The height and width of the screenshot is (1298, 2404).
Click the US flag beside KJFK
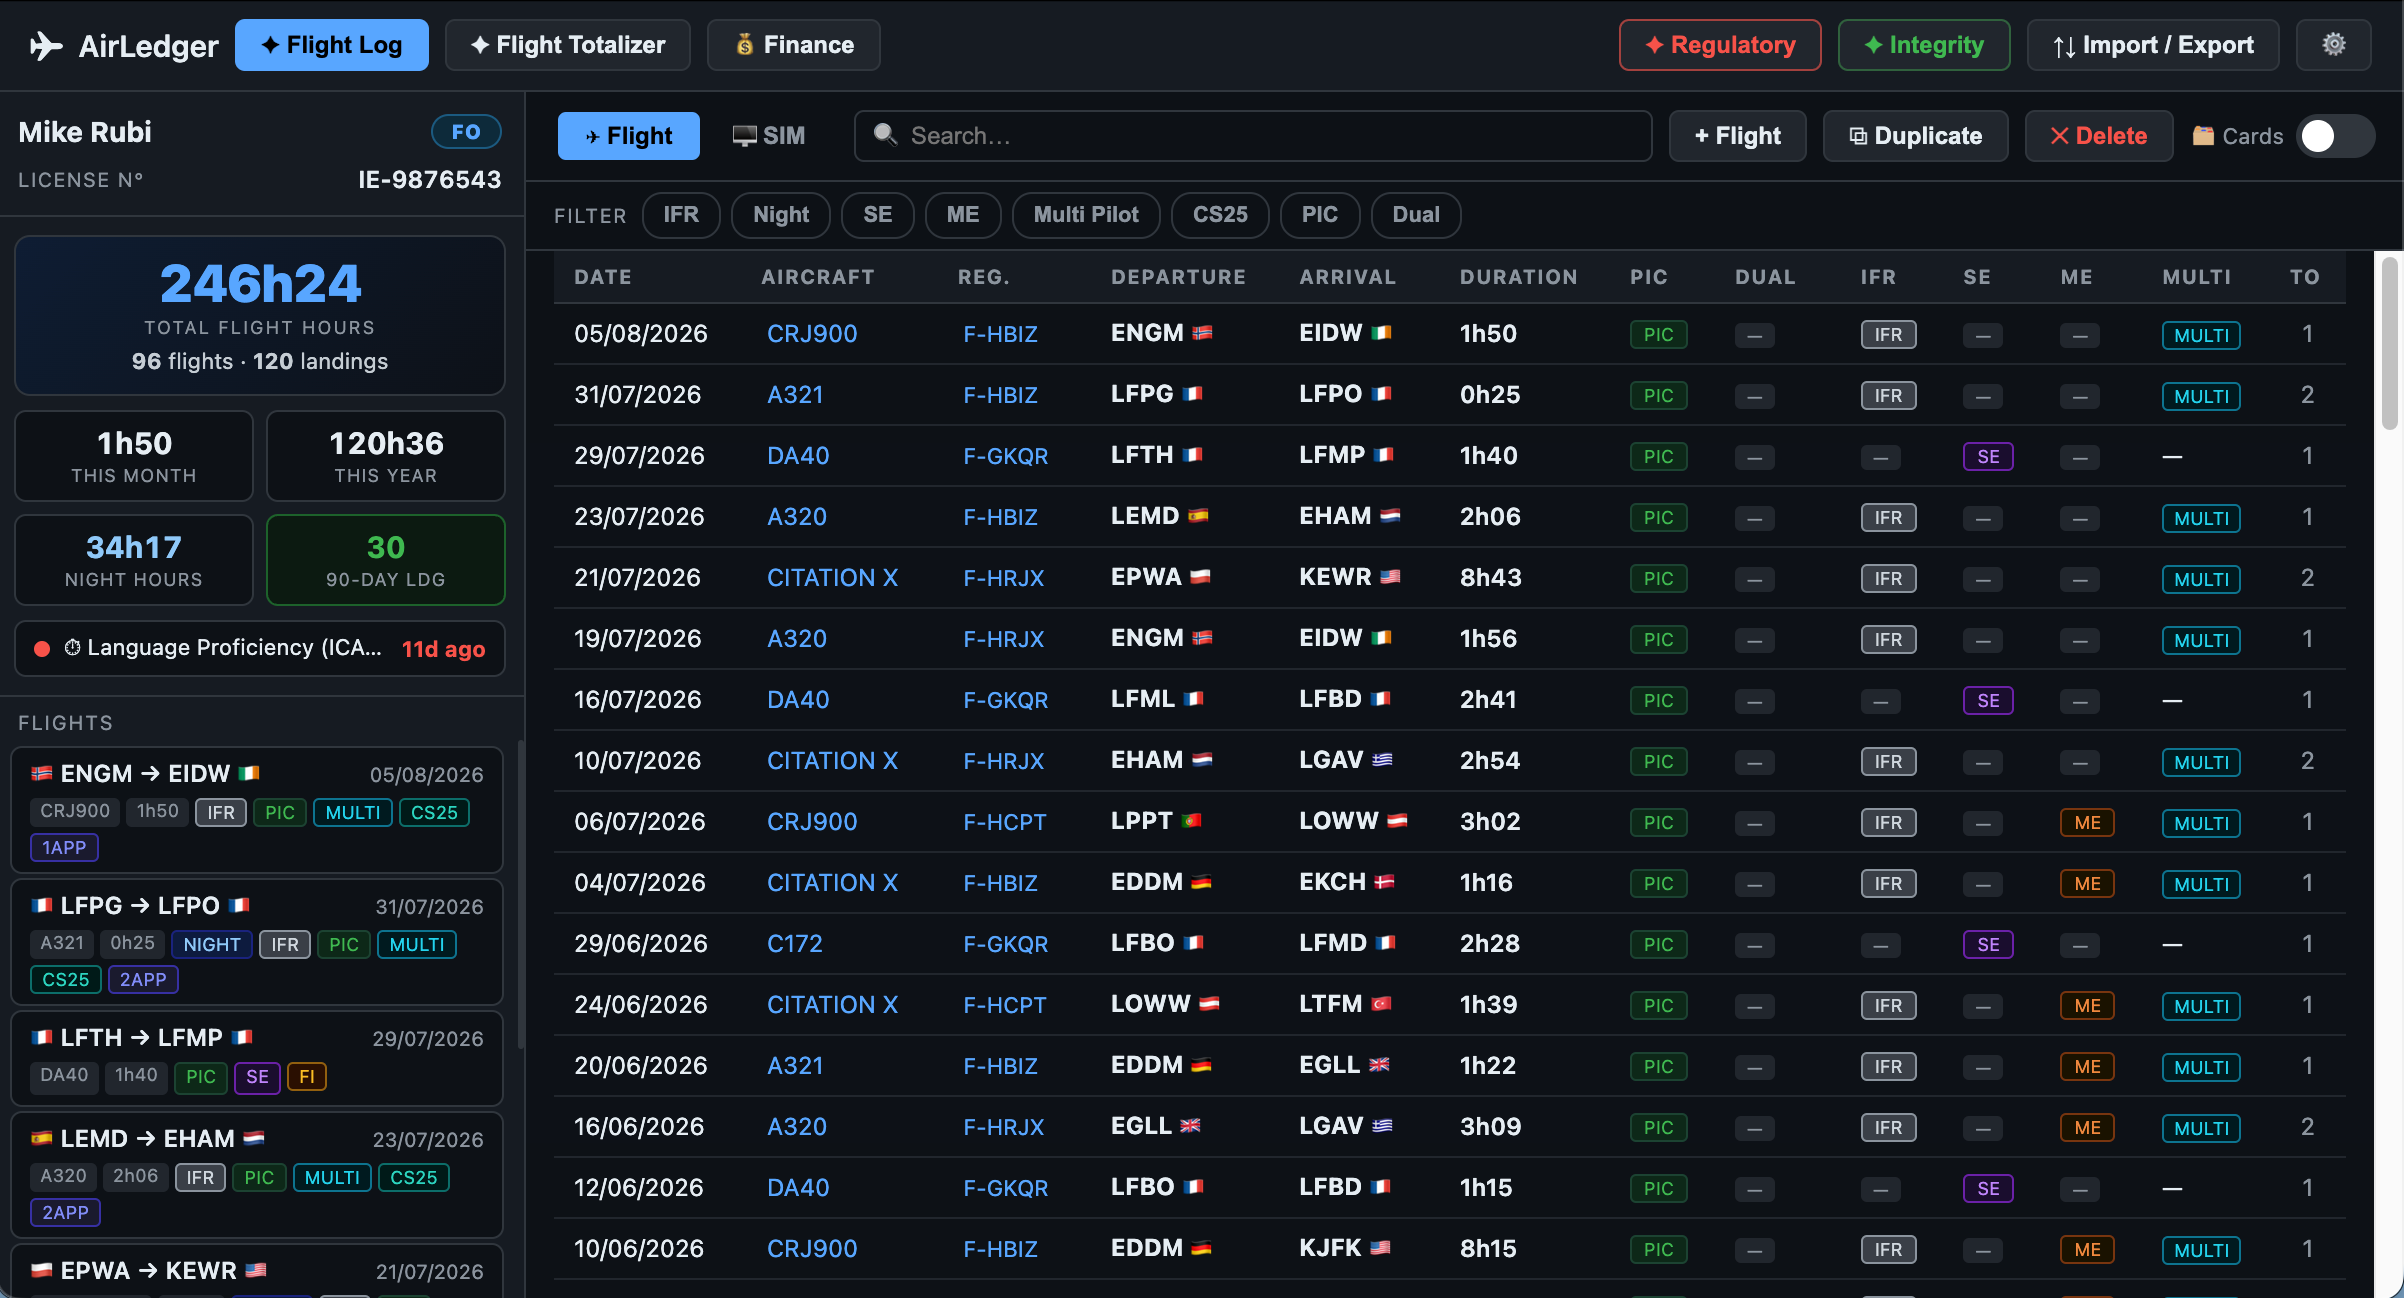click(x=1380, y=1248)
